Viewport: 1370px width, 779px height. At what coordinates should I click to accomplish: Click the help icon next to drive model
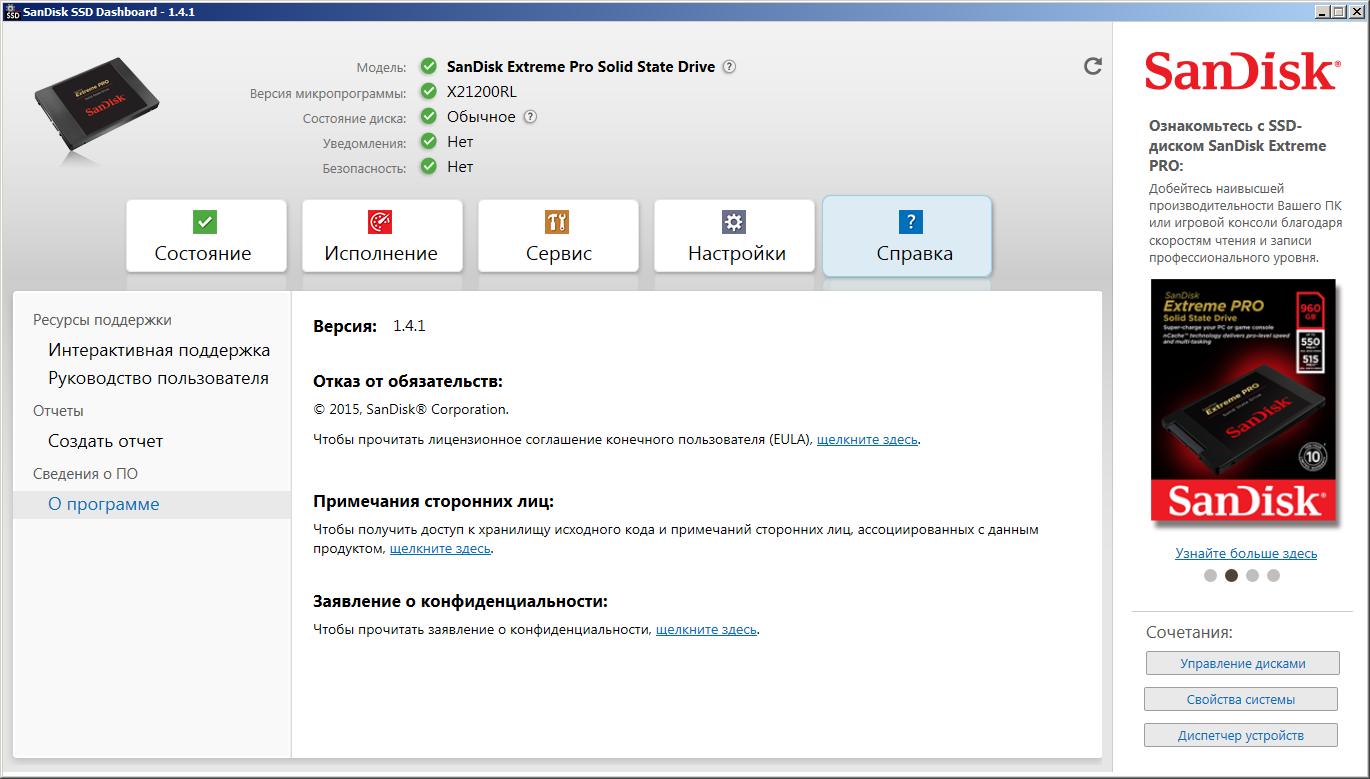click(730, 67)
